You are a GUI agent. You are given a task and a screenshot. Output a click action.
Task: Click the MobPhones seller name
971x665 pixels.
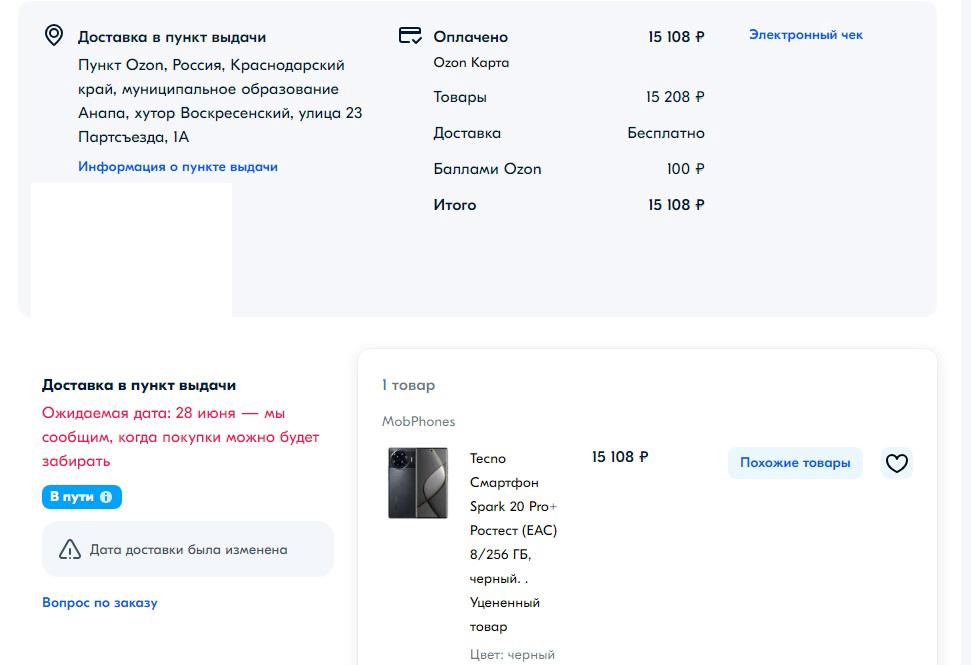point(418,422)
